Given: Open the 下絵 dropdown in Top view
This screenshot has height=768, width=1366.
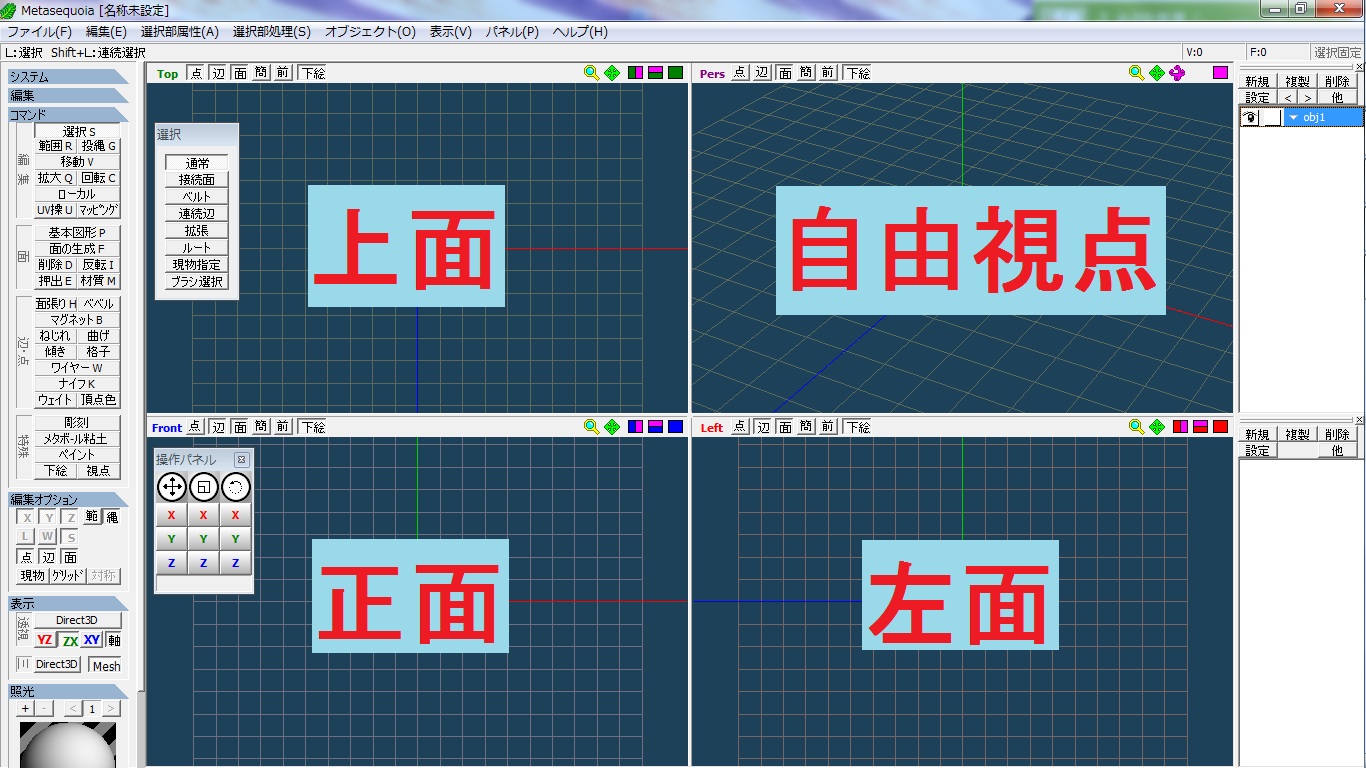Looking at the screenshot, I should pos(314,73).
